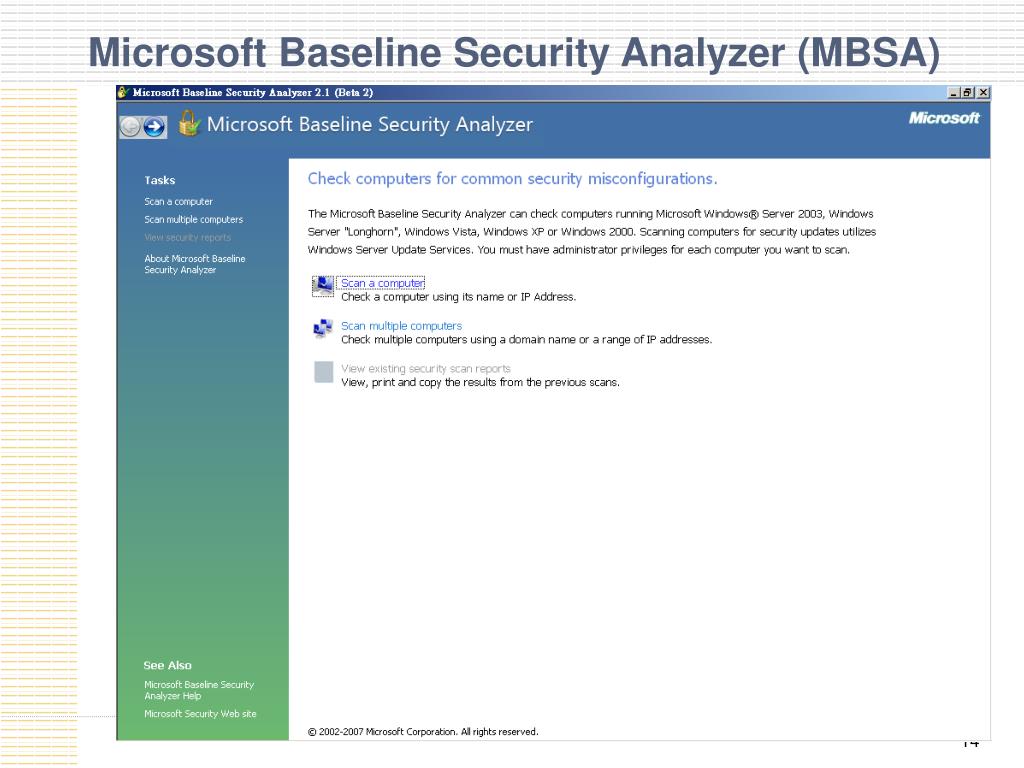
Task: Select the Scan multiple computers main link
Action: [401, 326]
